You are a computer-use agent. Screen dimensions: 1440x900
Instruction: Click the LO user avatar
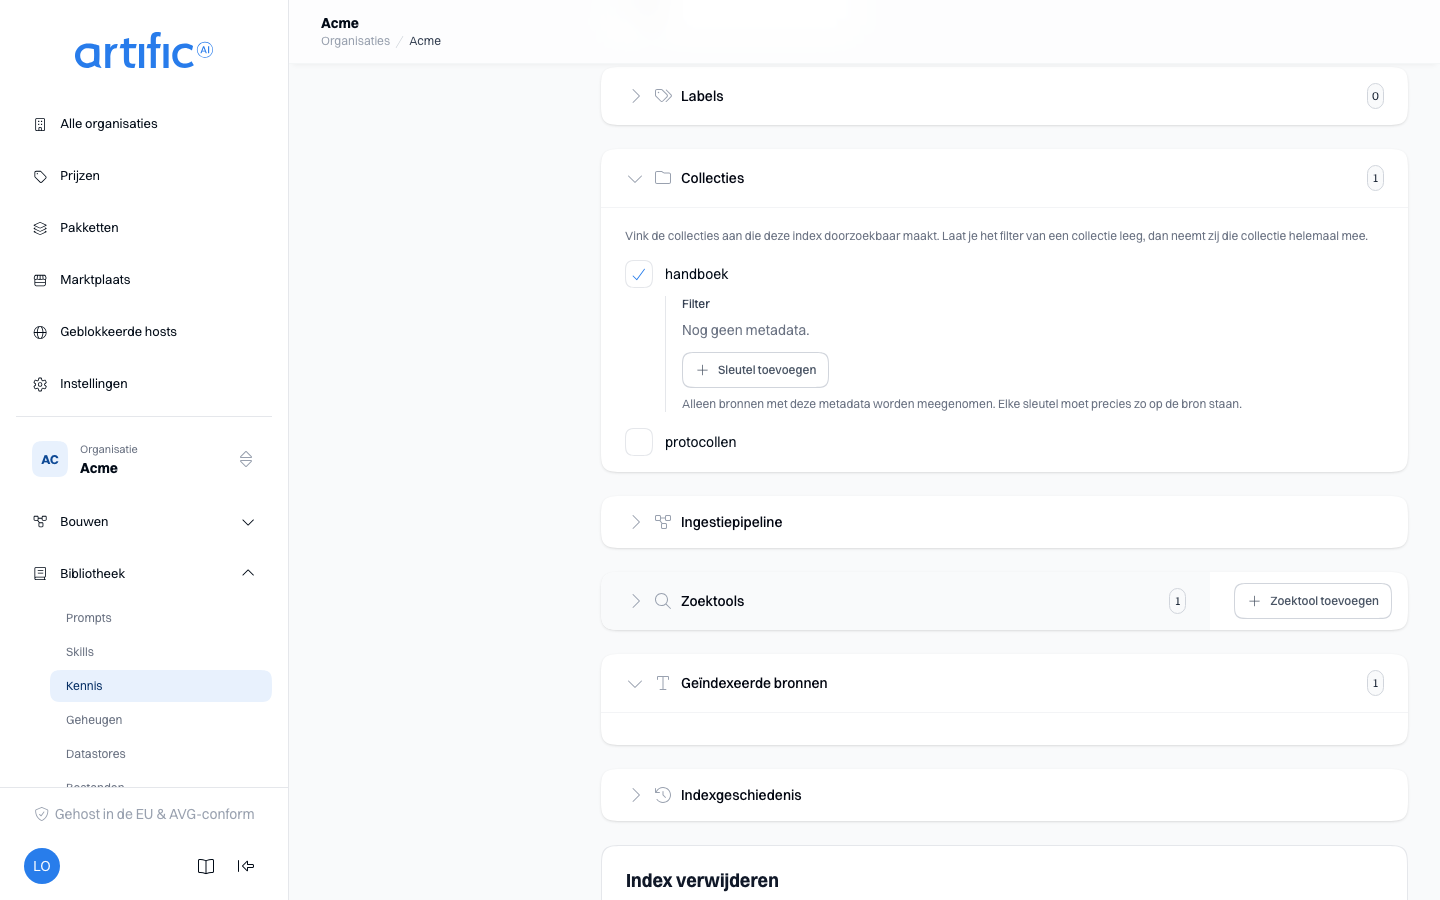coord(42,866)
